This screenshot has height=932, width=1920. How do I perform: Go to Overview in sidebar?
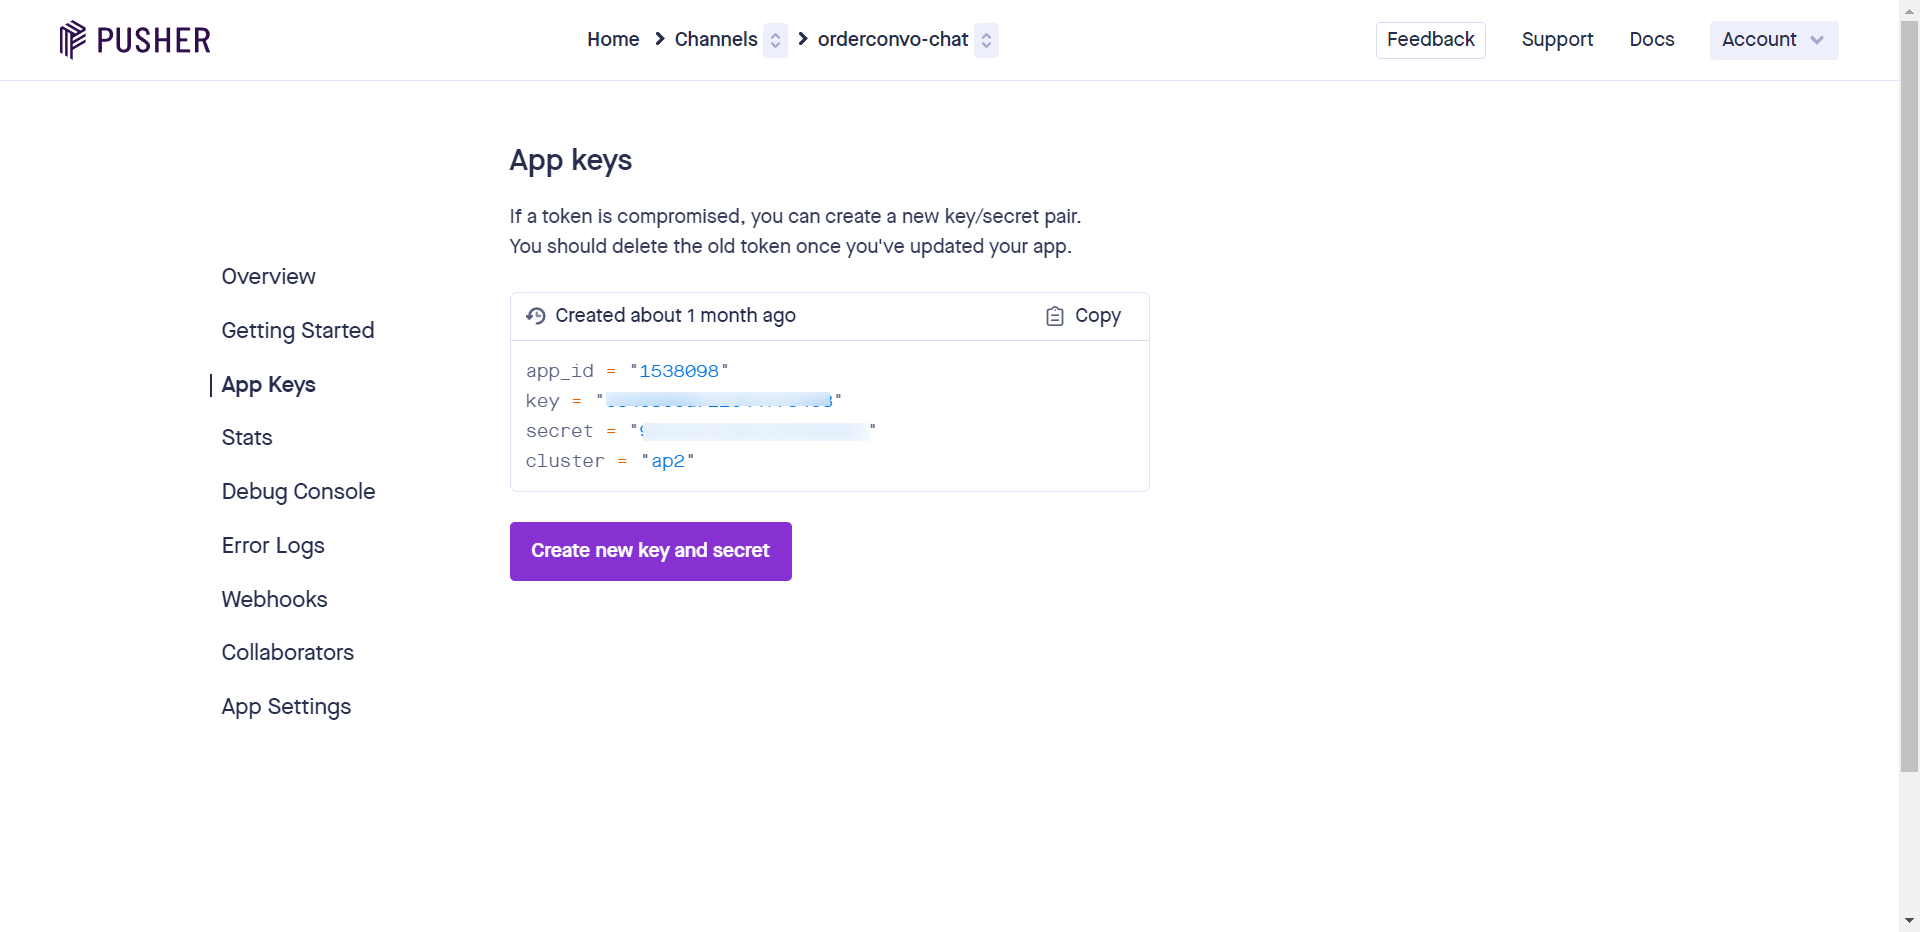coord(268,277)
